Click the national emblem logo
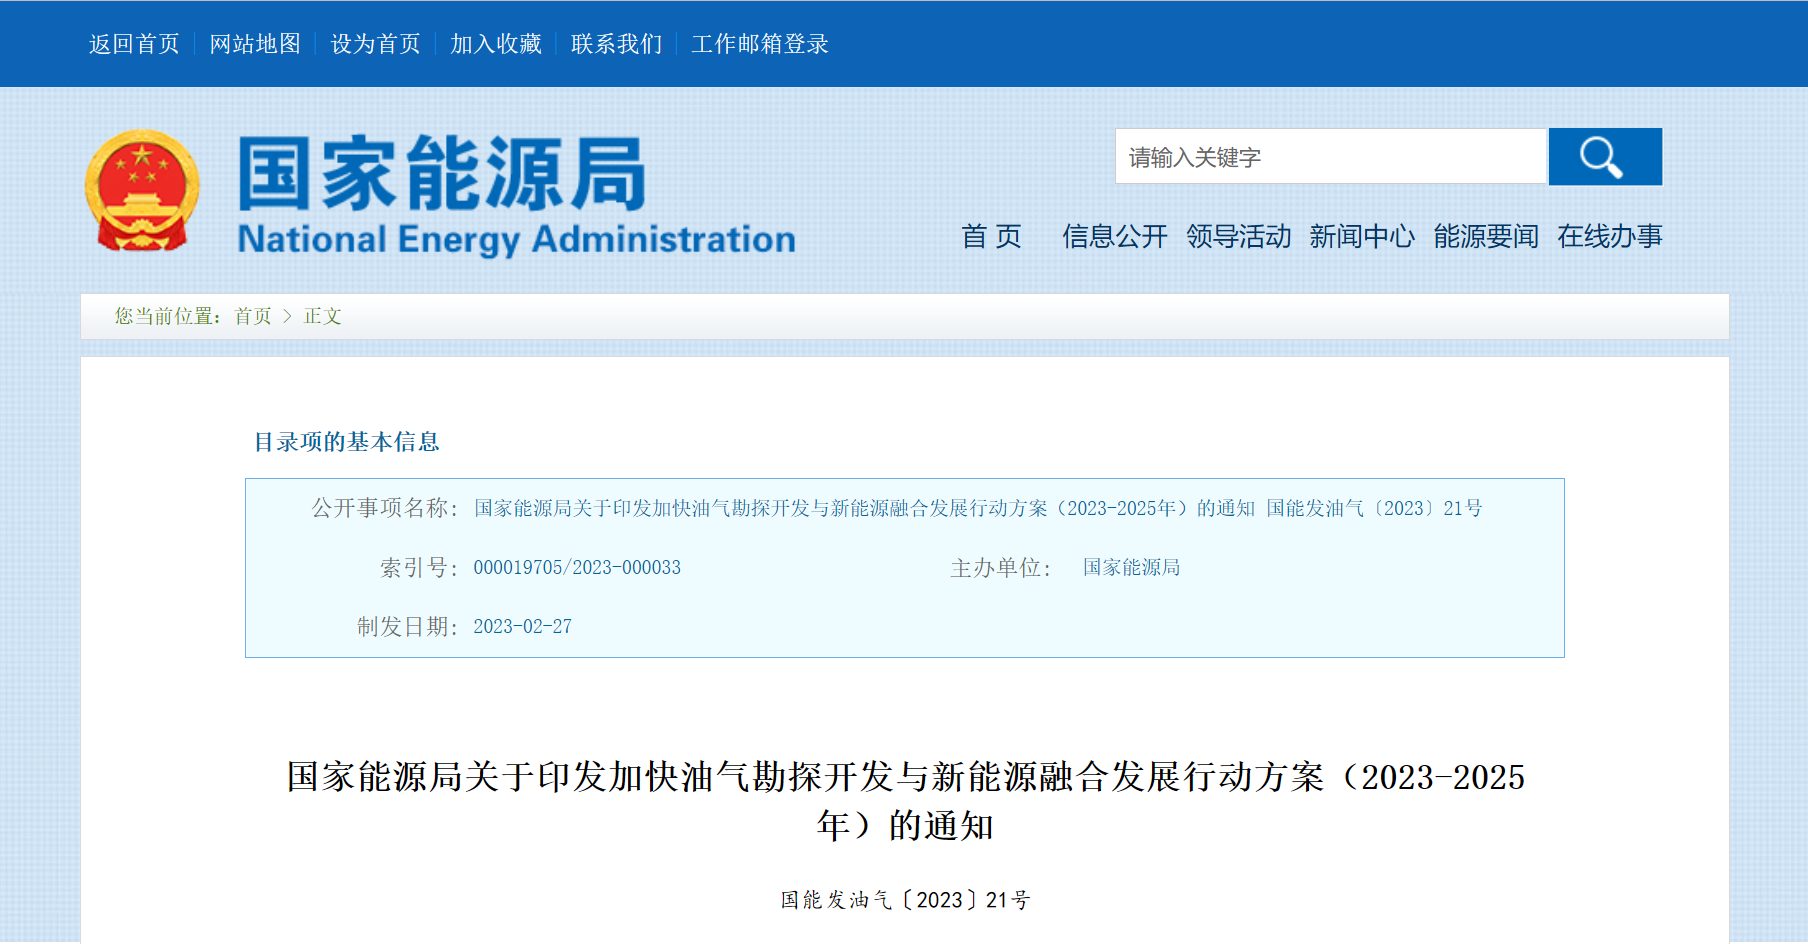 click(142, 190)
